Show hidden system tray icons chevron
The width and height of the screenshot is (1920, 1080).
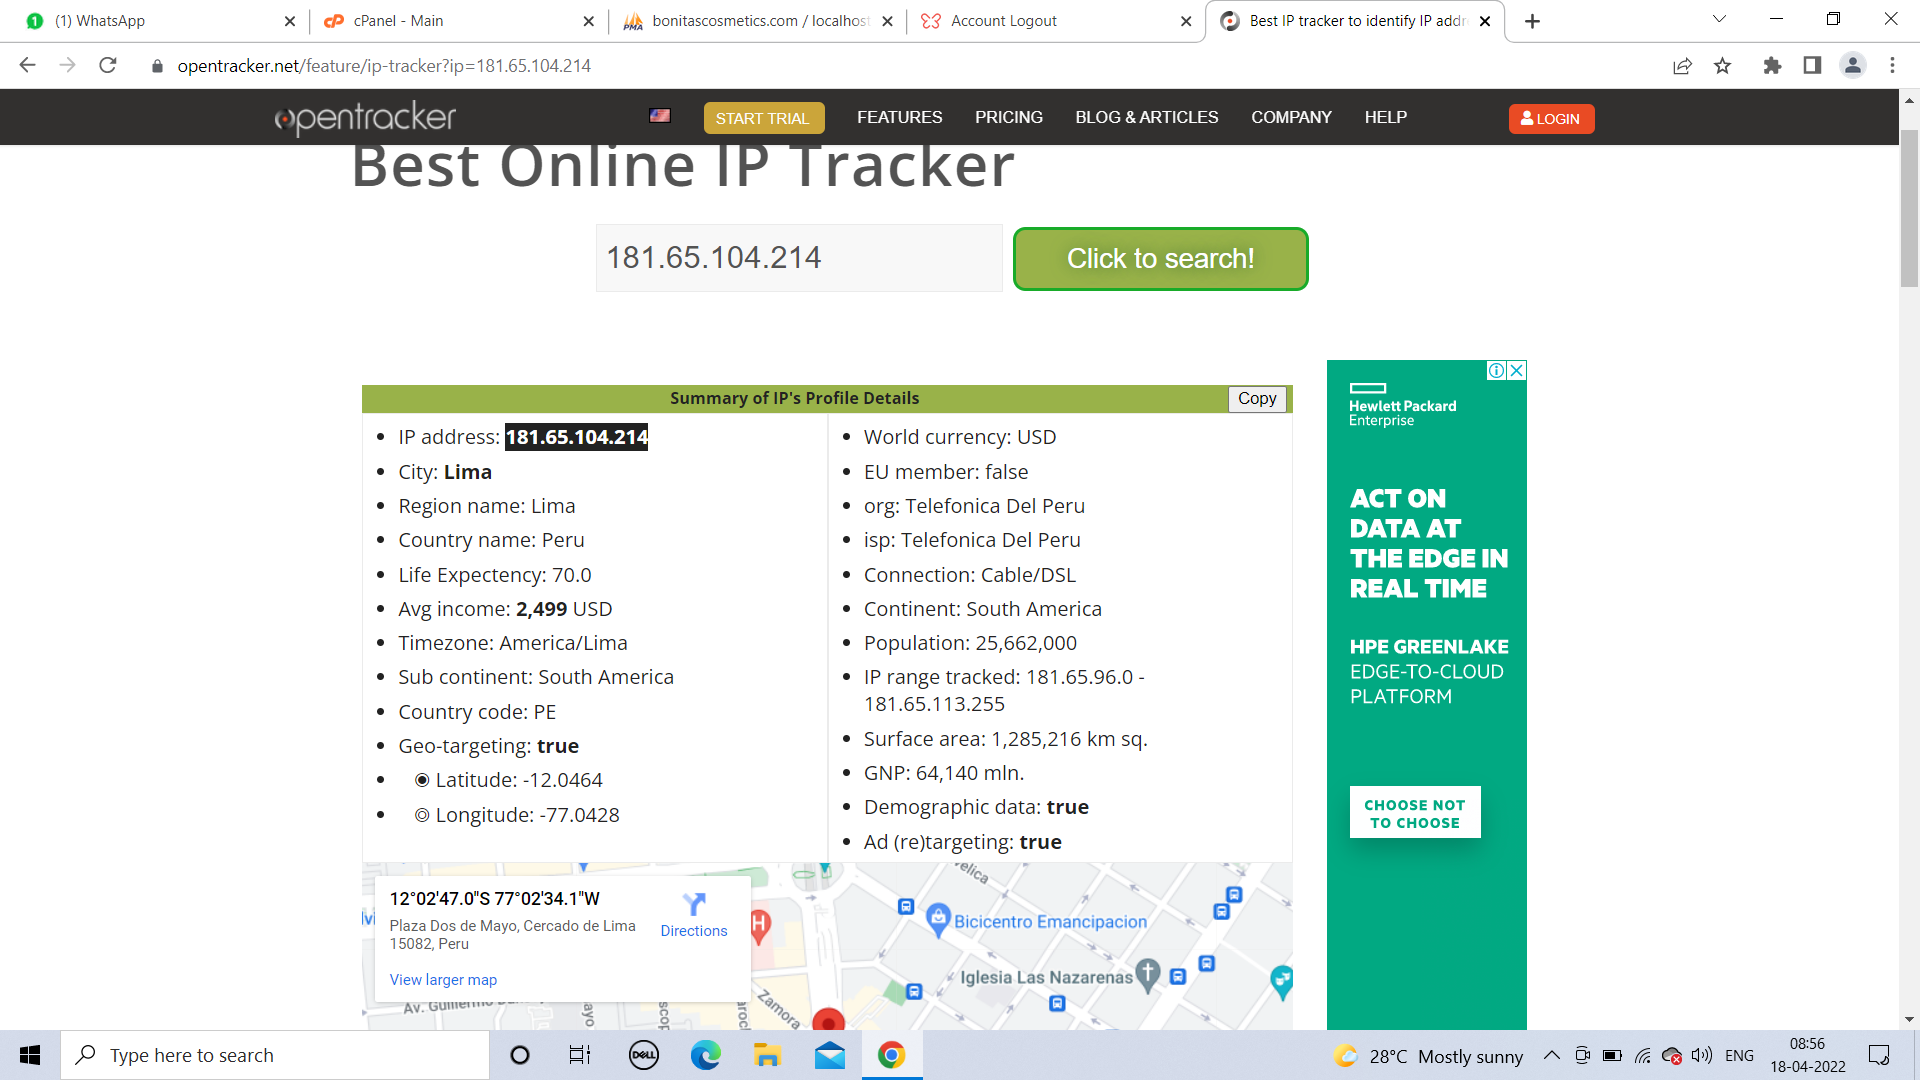pyautogui.click(x=1551, y=1055)
